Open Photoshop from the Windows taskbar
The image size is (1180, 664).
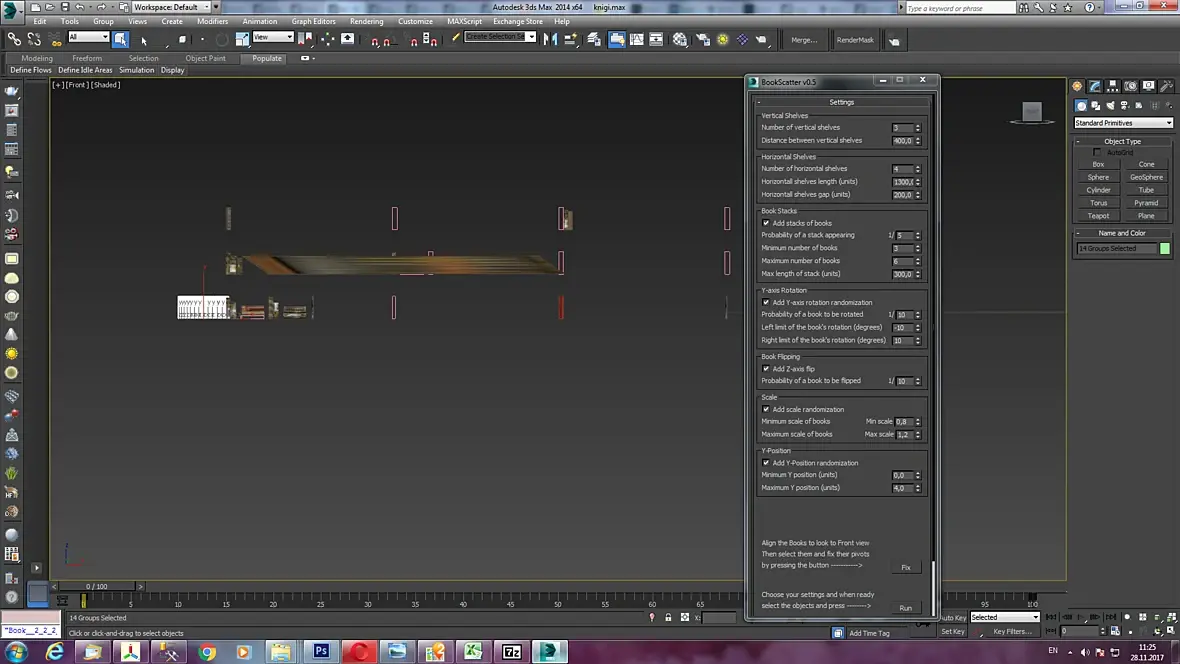(x=321, y=652)
